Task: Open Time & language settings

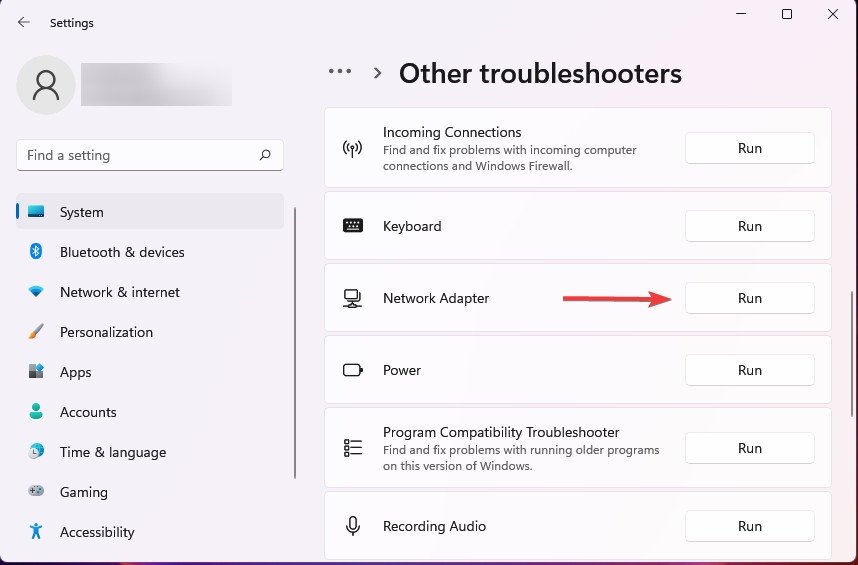Action: coord(150,451)
